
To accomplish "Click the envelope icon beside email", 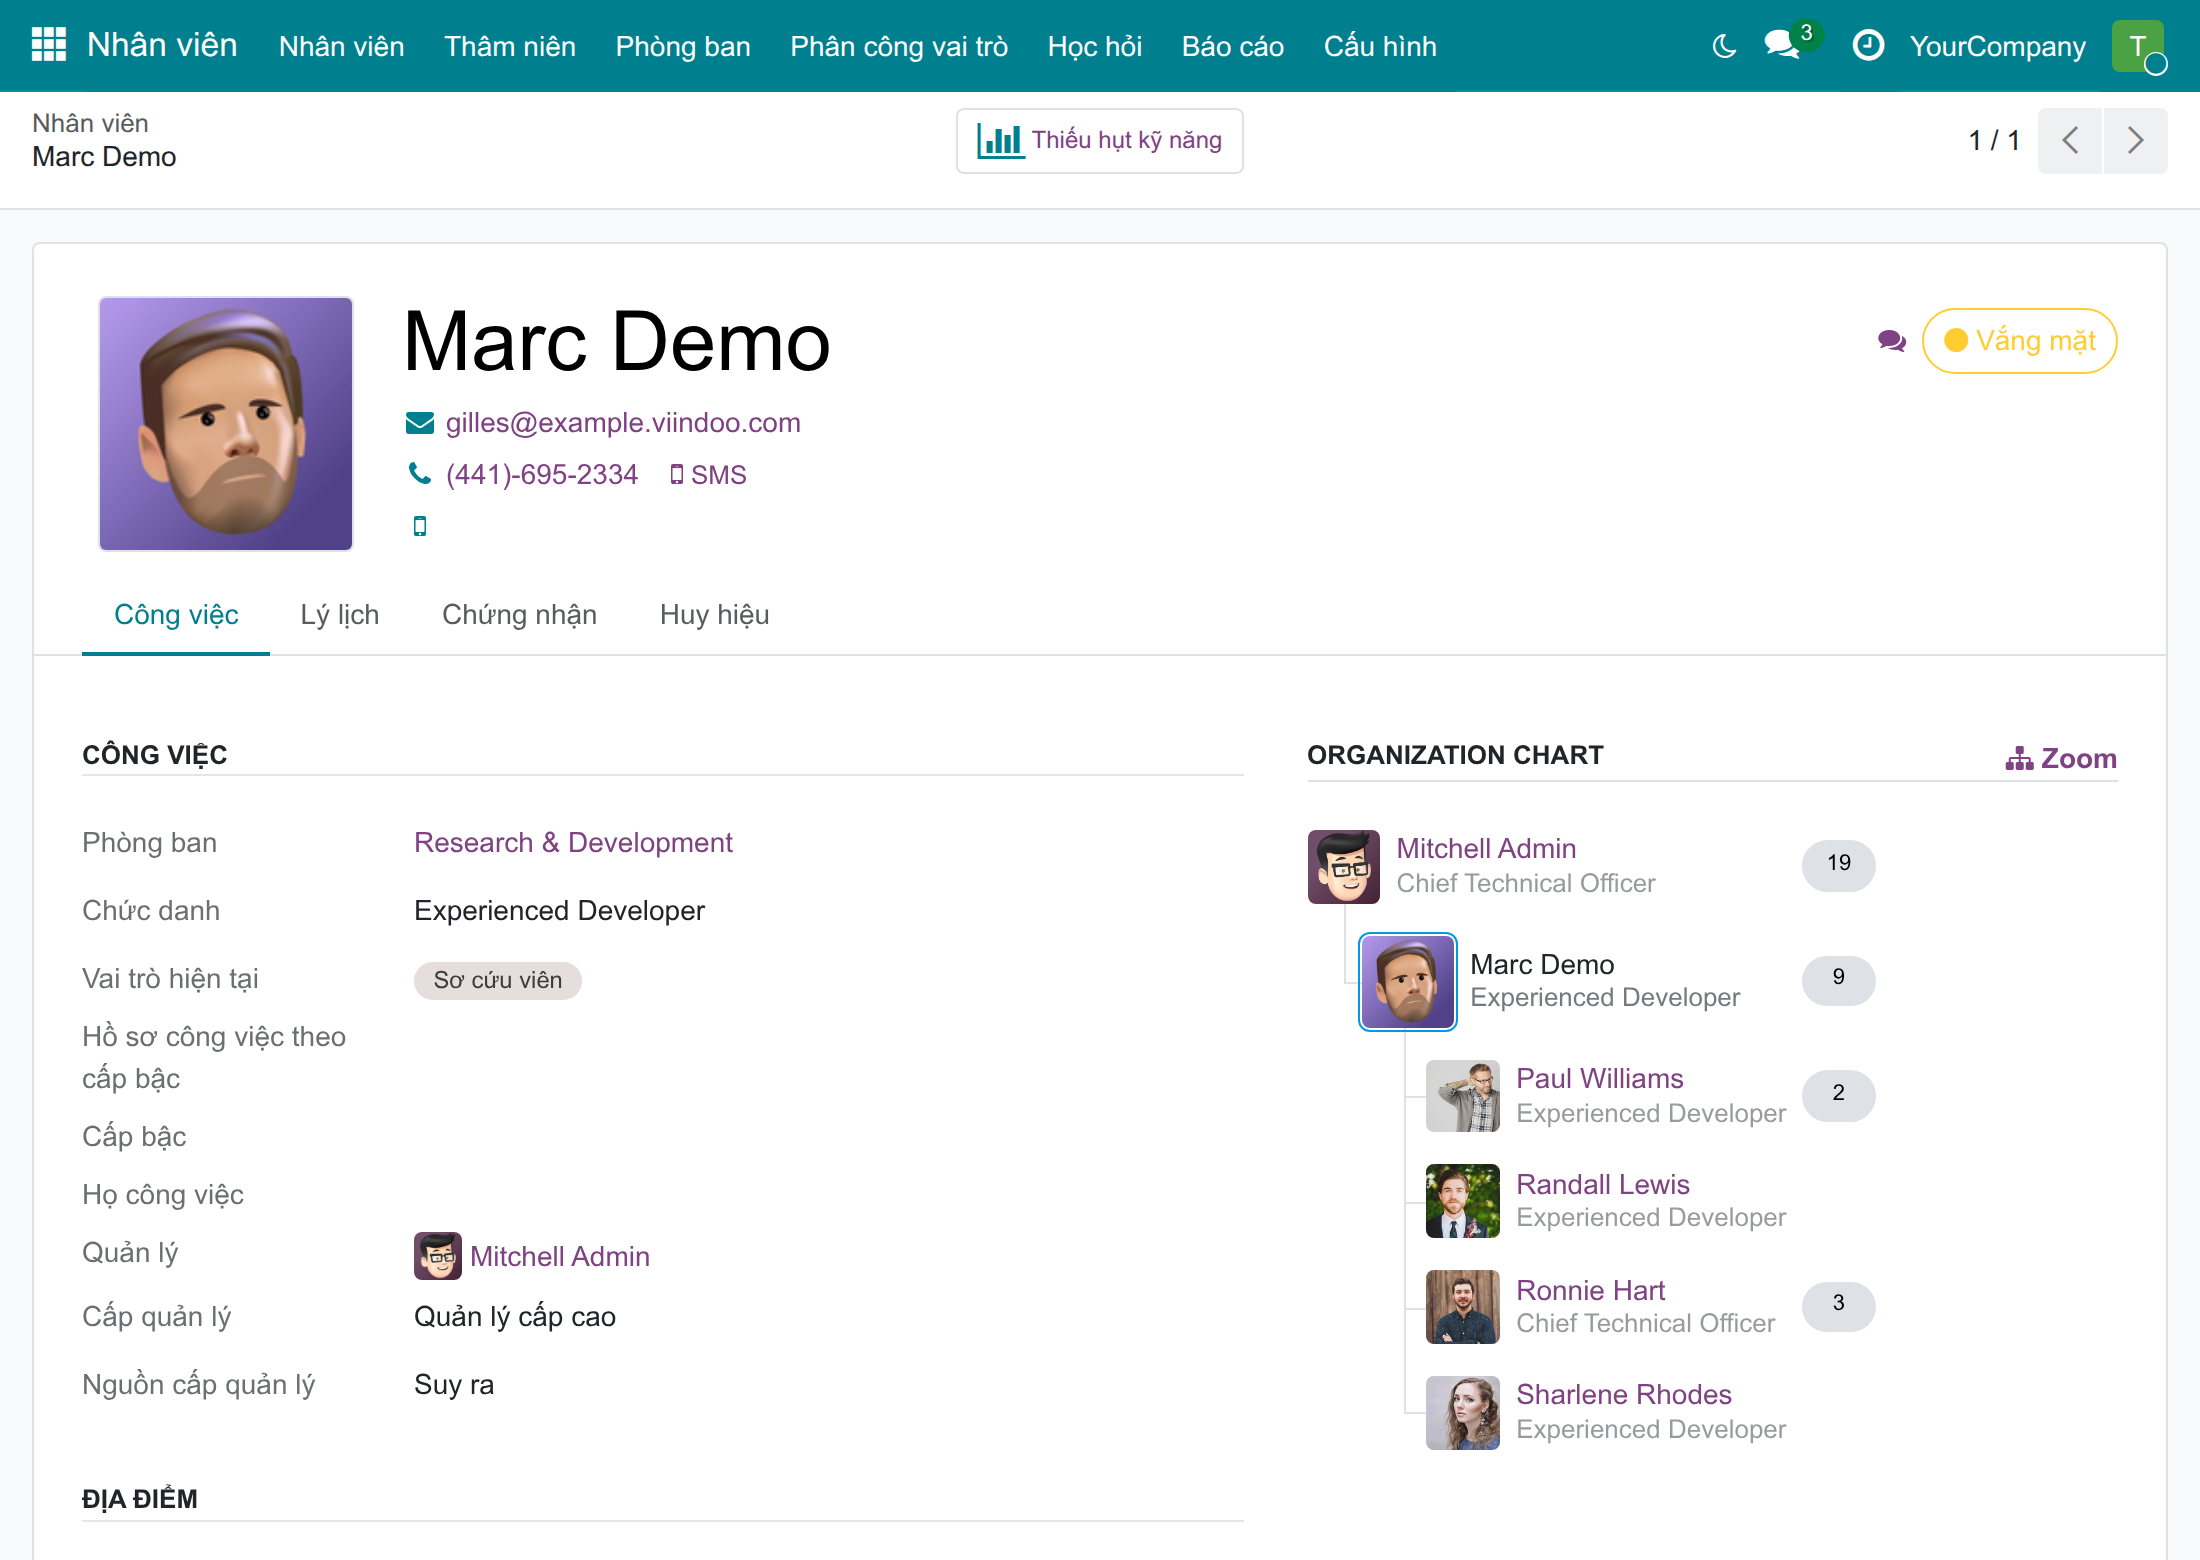I will 420,423.
